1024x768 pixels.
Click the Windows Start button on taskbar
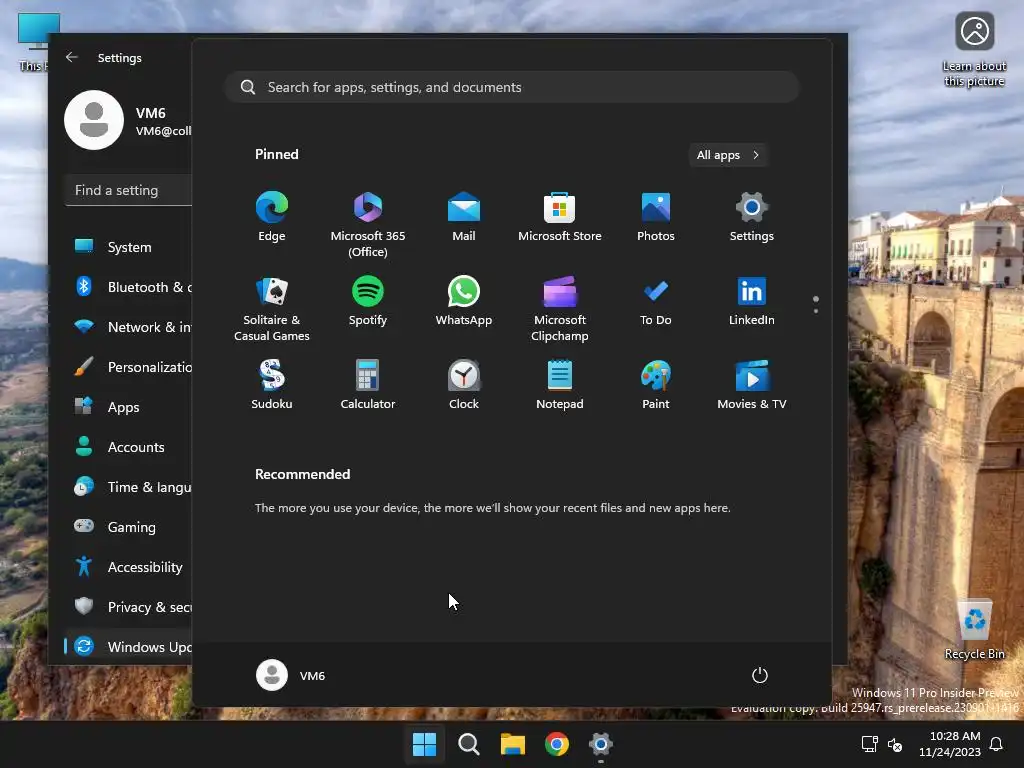pos(424,744)
